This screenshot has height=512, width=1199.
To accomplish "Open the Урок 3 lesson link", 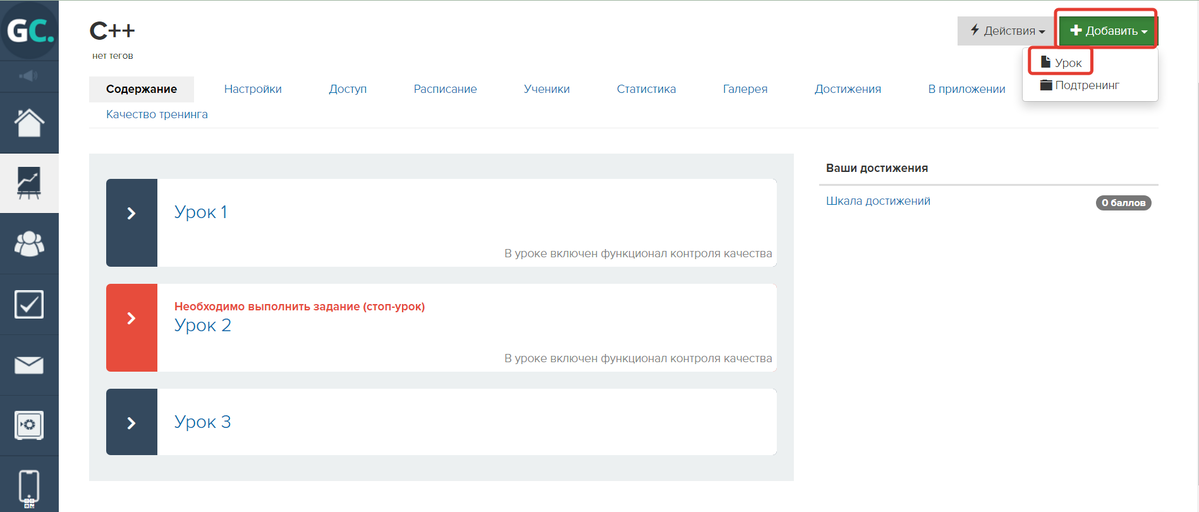I will [203, 422].
